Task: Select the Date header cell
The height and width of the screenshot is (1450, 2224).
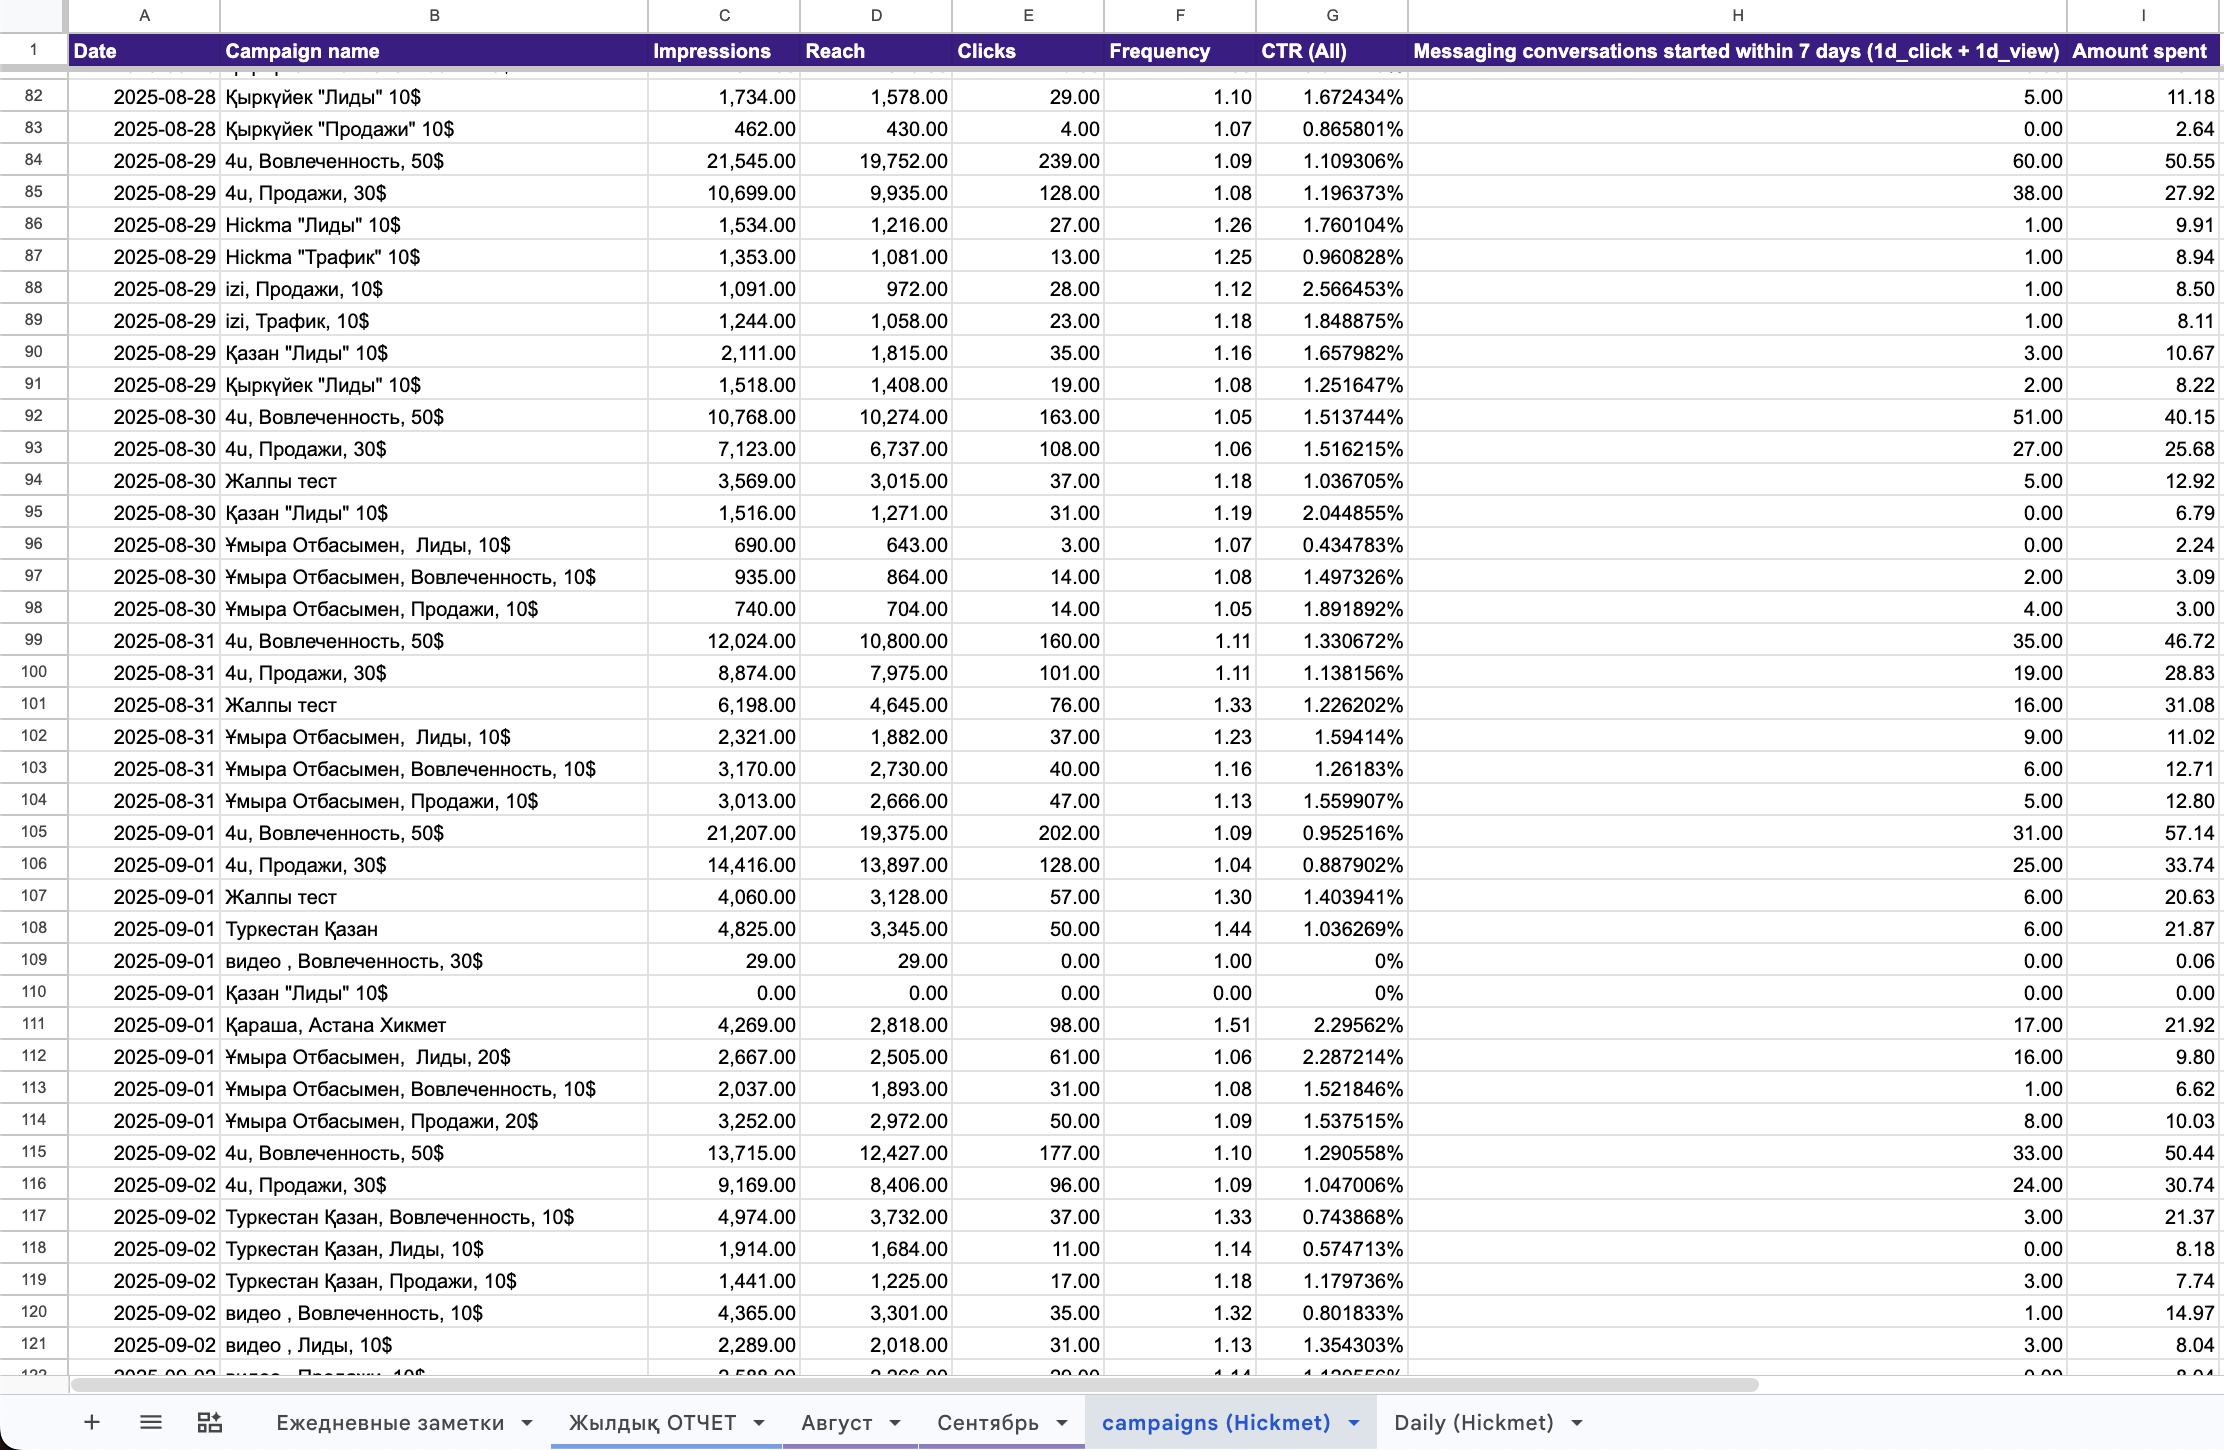Action: [x=144, y=50]
